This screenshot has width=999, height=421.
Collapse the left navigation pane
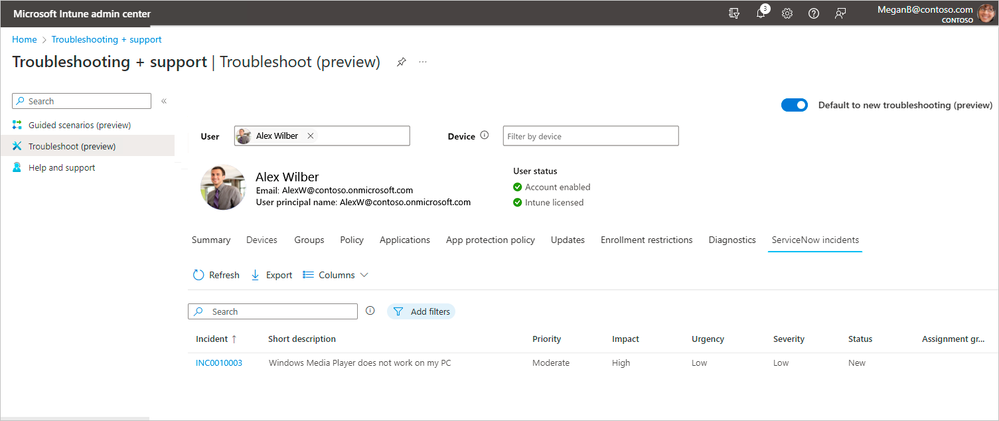[x=164, y=101]
